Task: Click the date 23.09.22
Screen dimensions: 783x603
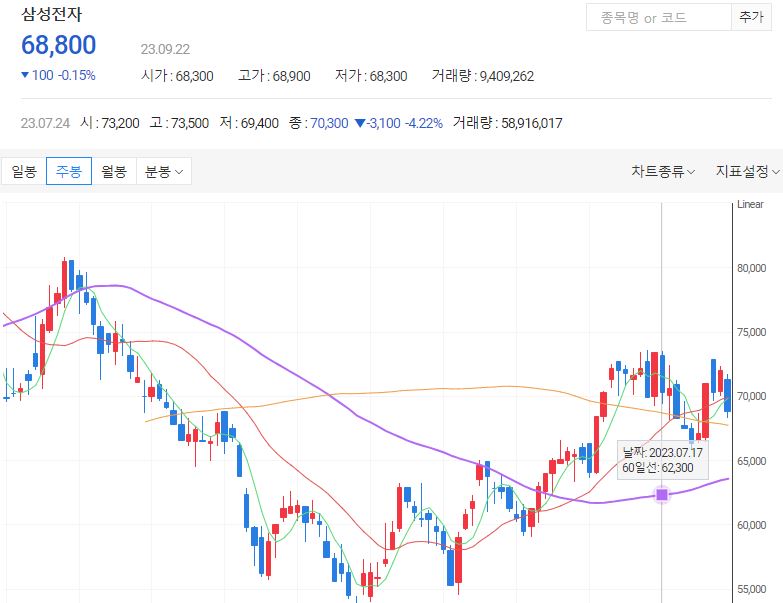Action: pyautogui.click(x=165, y=49)
